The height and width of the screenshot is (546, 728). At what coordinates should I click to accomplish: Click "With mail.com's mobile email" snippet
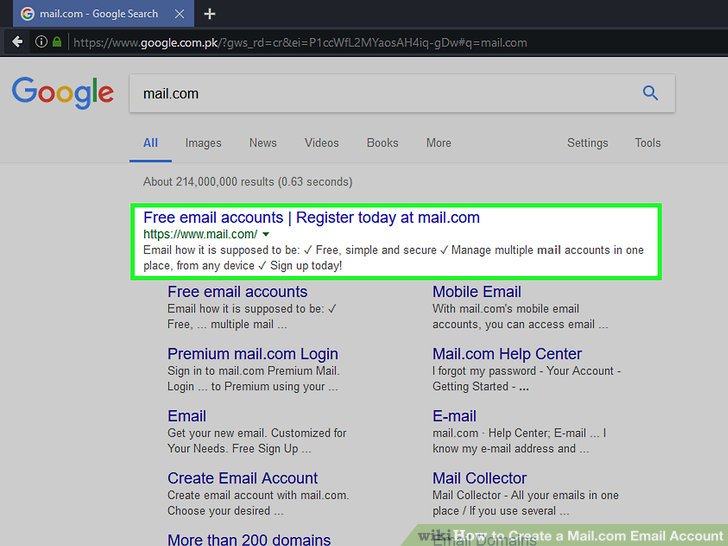[x=506, y=309]
